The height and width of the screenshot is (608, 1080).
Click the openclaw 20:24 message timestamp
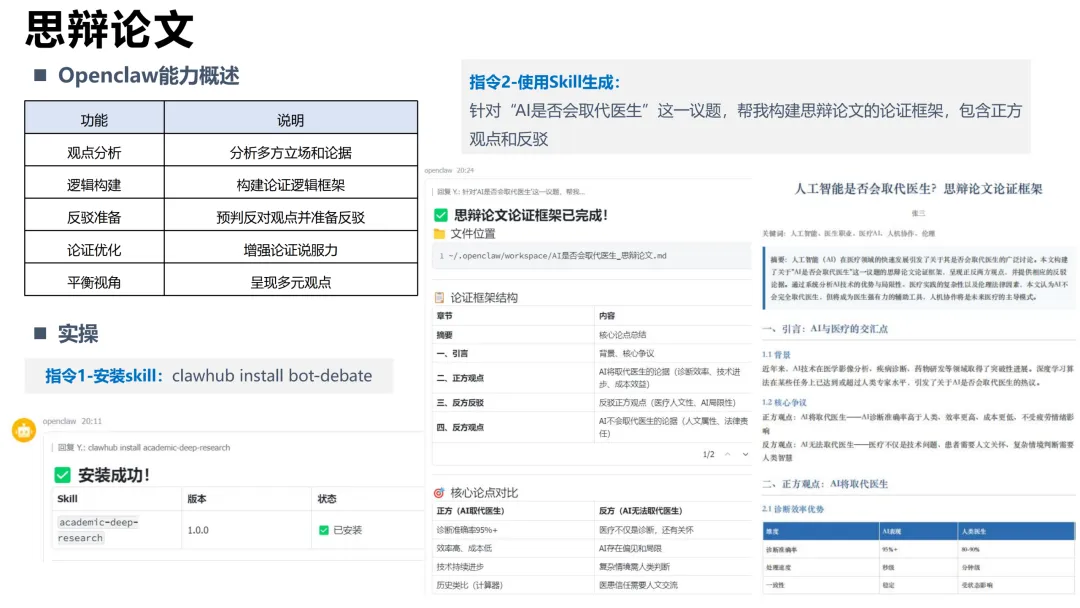pyautogui.click(x=449, y=170)
